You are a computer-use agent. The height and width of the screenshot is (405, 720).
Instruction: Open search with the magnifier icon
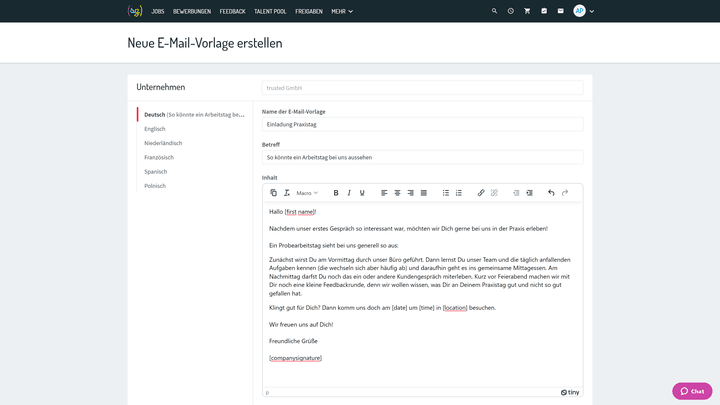coord(494,11)
